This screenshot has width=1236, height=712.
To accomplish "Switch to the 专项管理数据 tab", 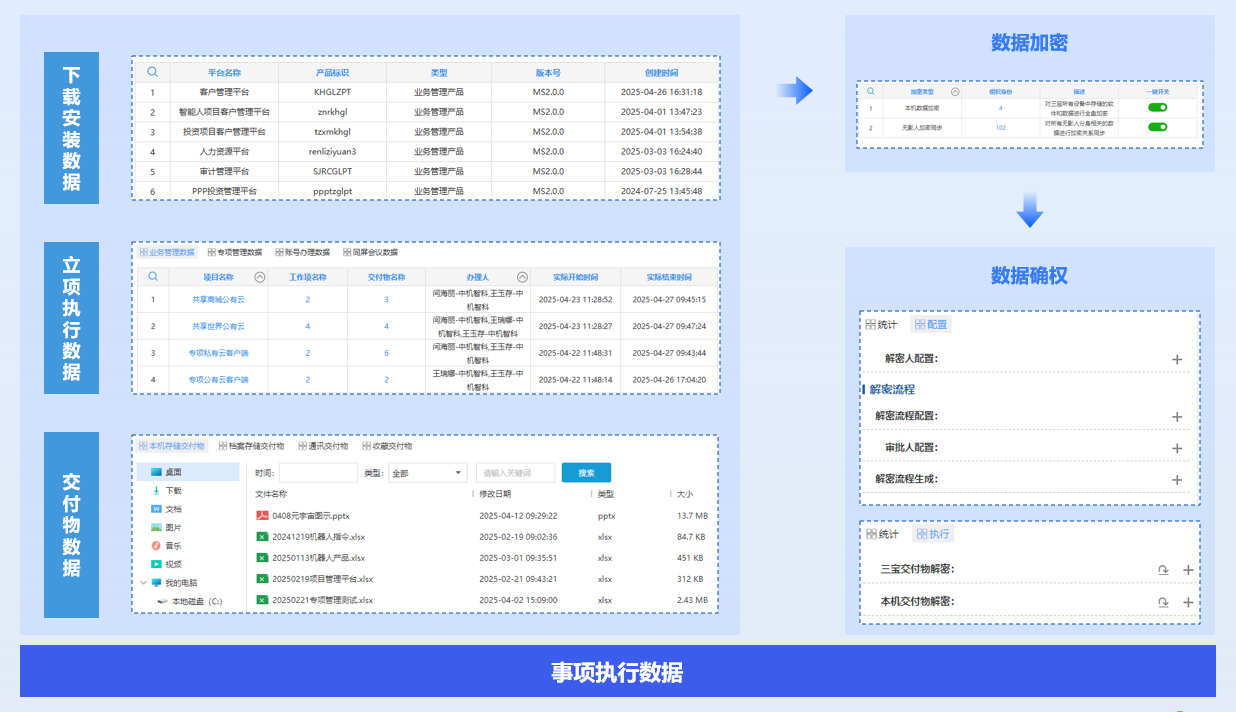I will (x=234, y=253).
